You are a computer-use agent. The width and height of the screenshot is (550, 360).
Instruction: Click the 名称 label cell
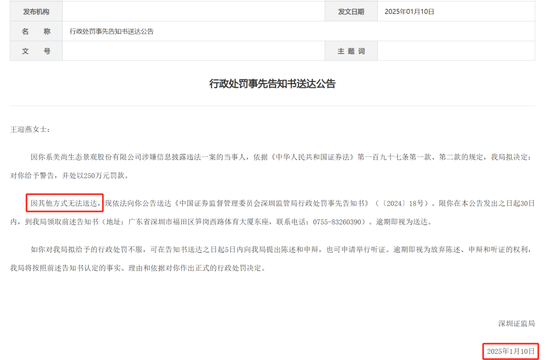click(x=36, y=31)
